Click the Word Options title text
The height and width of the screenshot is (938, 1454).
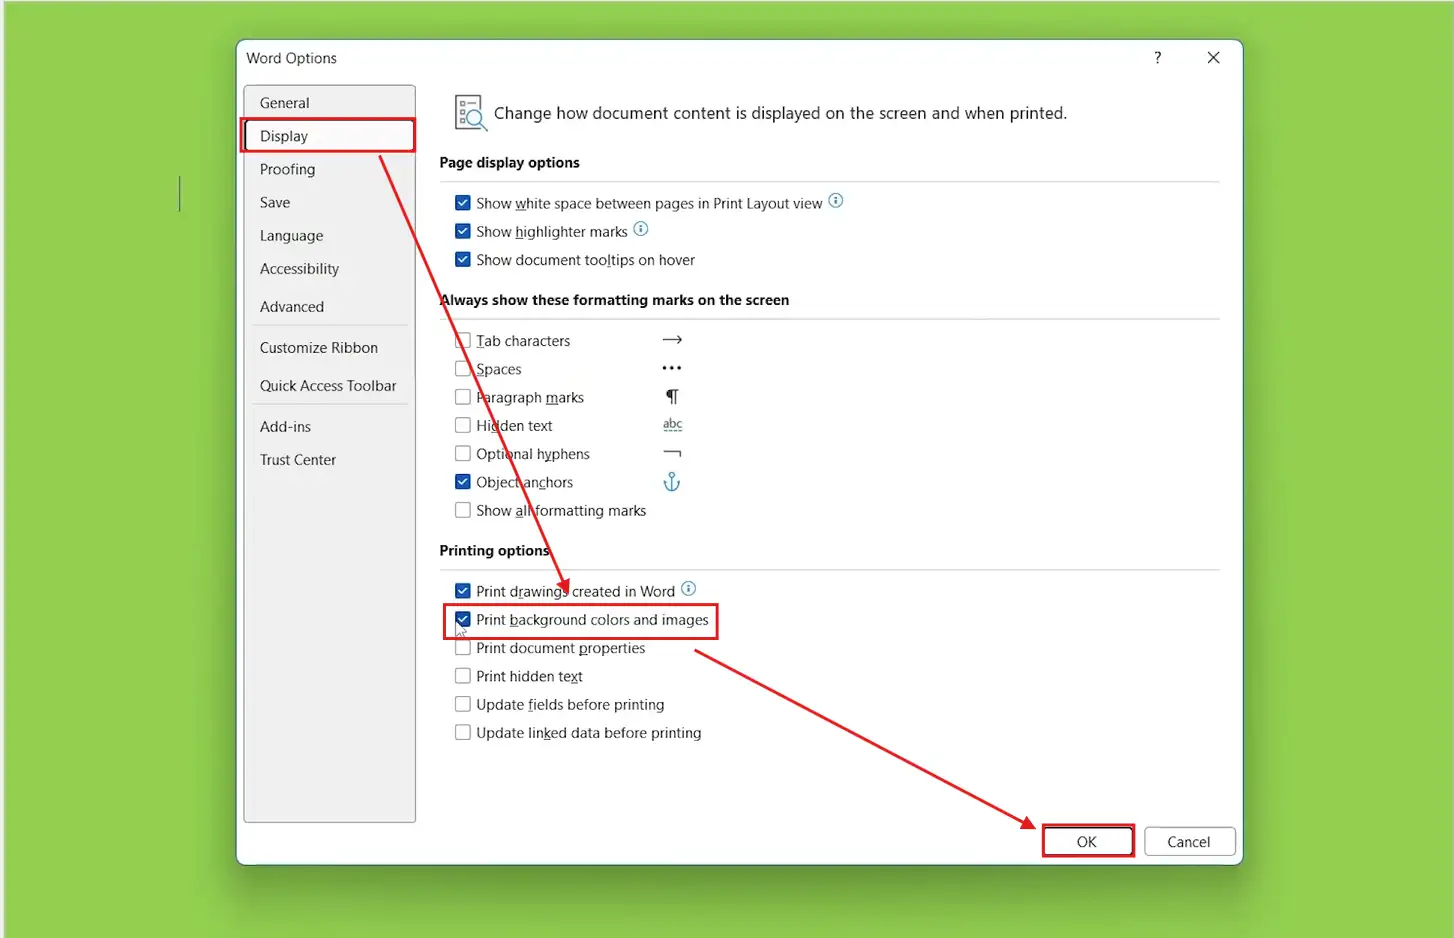tap(291, 58)
